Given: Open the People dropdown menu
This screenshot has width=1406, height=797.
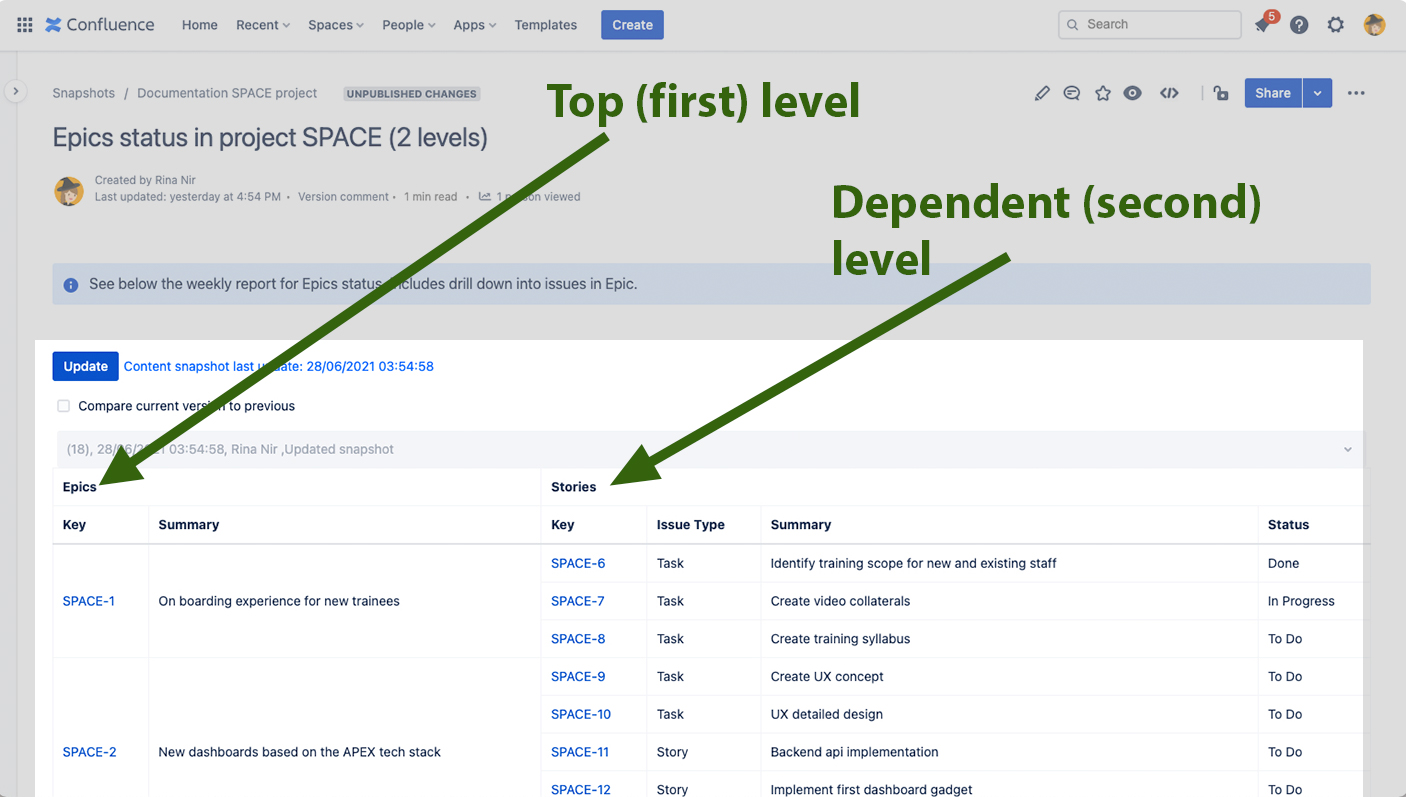Looking at the screenshot, I should [x=409, y=25].
